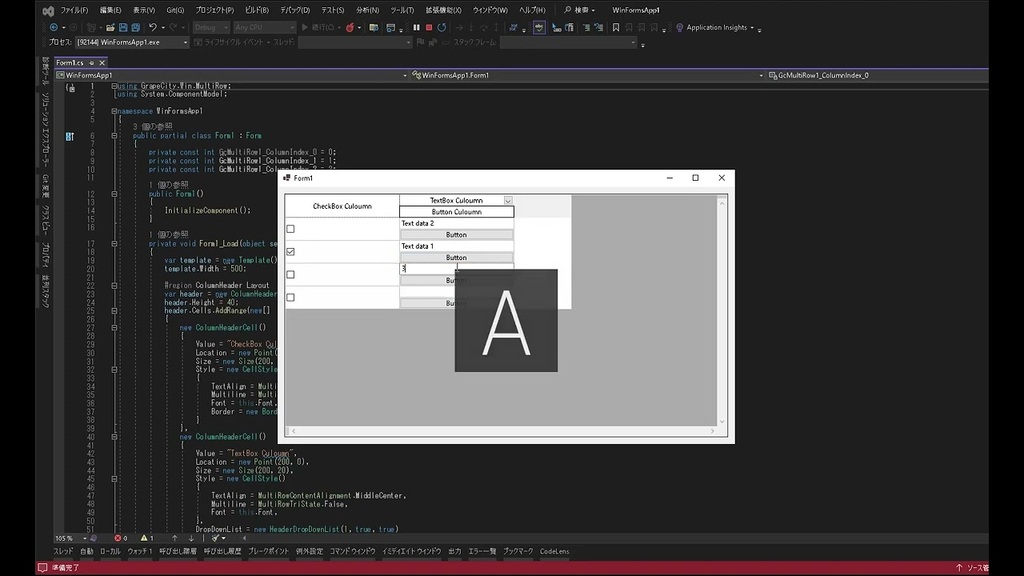Tick the fourth row checkbox in Form1 grid

click(291, 297)
